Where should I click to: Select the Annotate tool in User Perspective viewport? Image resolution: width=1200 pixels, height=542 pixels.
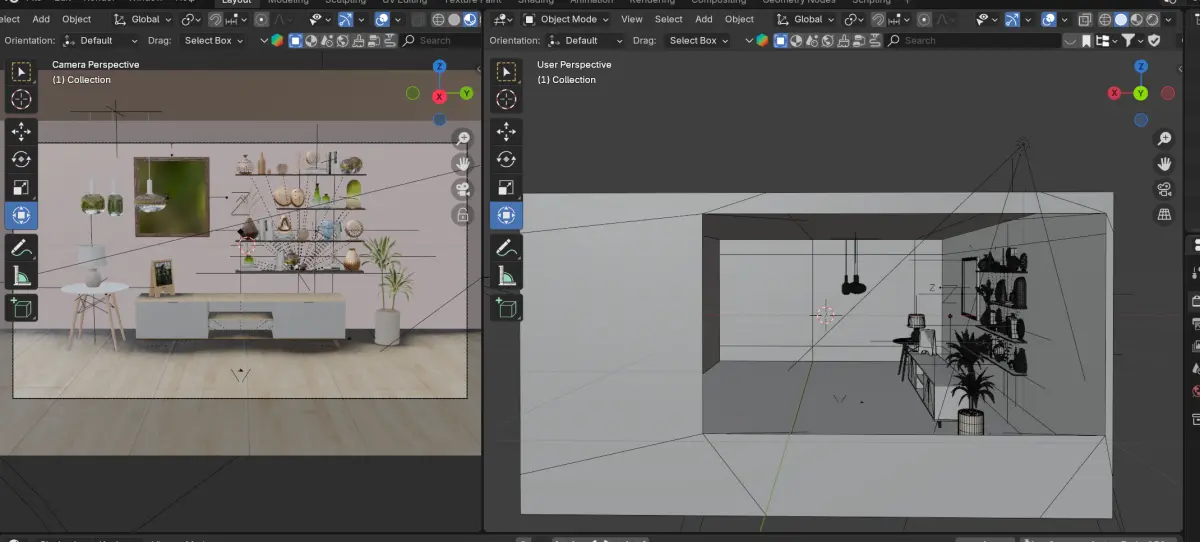(x=506, y=247)
